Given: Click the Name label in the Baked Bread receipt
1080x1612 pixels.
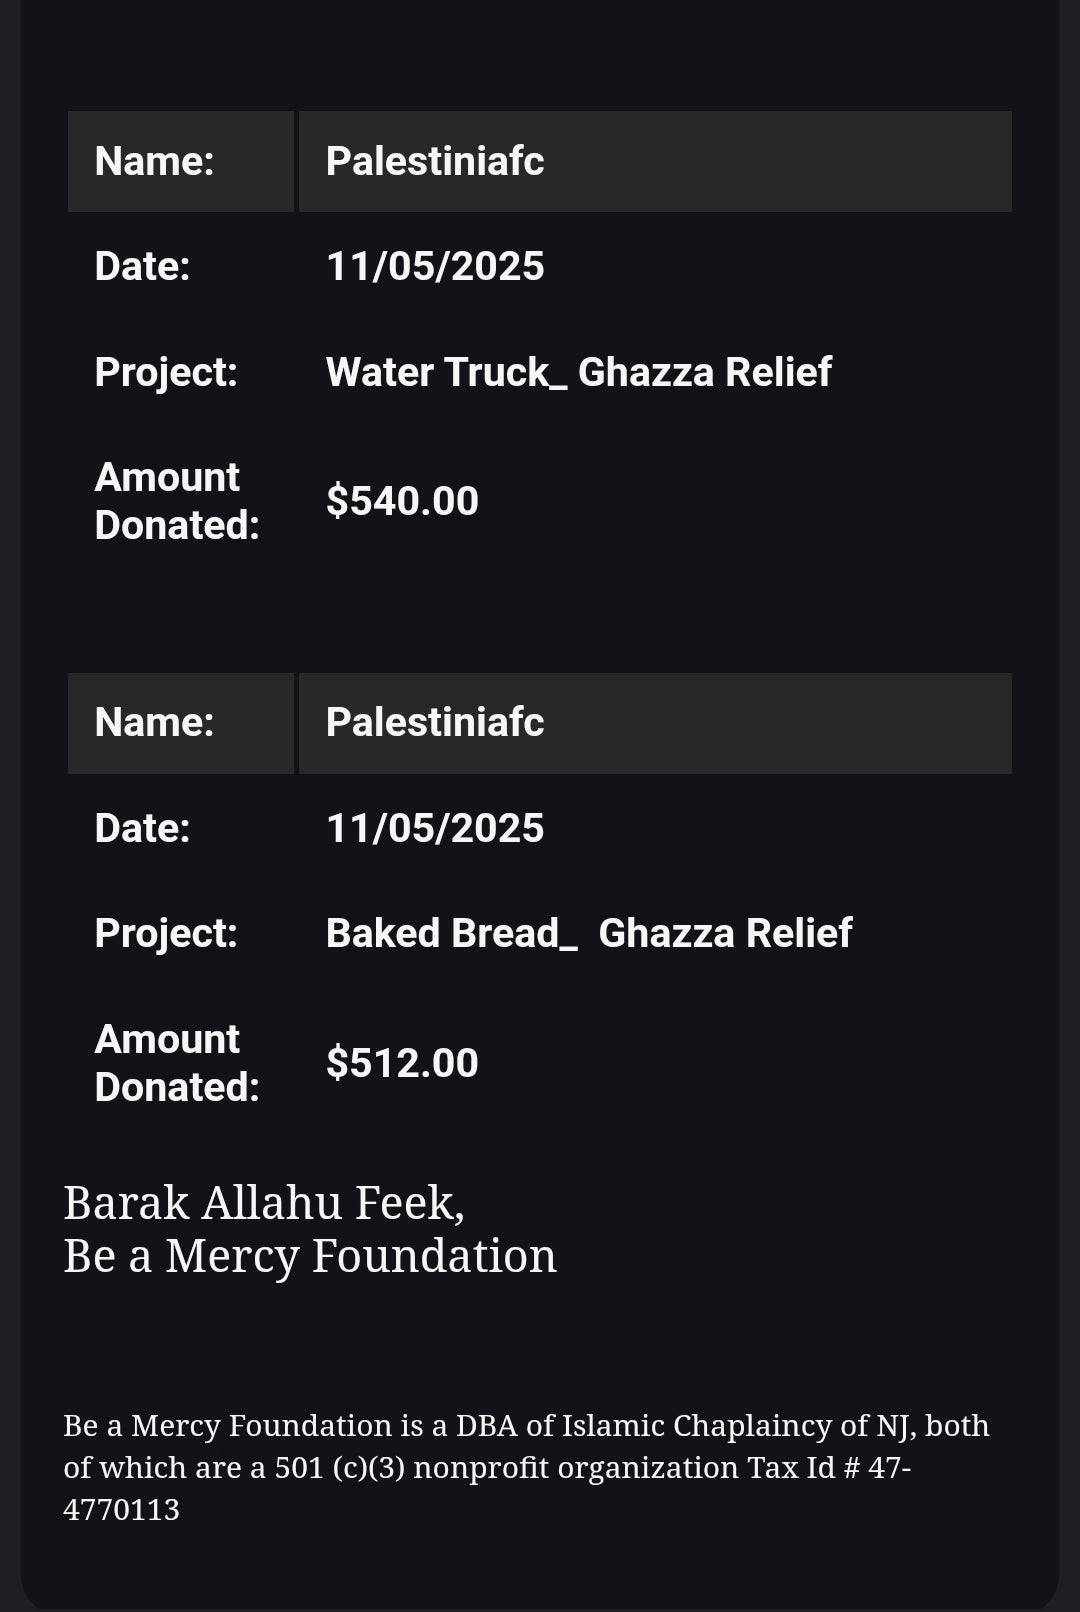Looking at the screenshot, I should click(x=154, y=722).
